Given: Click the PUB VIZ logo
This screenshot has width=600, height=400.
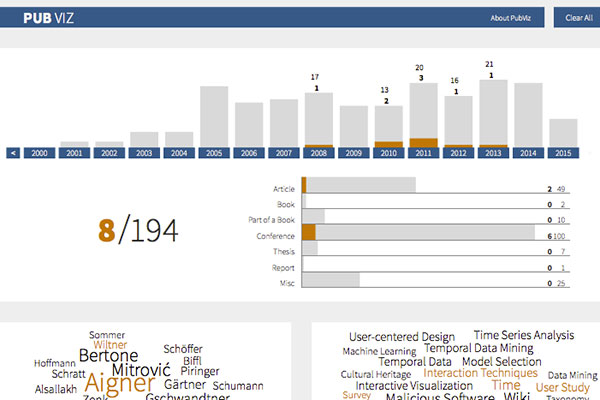Looking at the screenshot, I should coord(49,18).
